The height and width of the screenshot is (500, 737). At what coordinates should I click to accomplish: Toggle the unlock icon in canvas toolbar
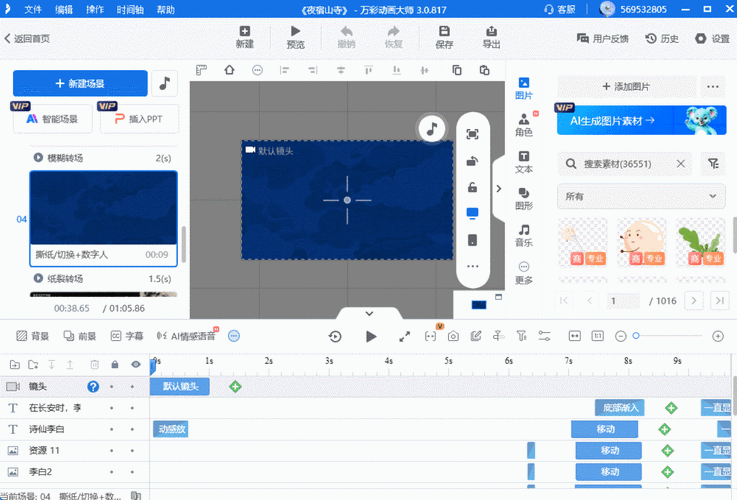(472, 187)
